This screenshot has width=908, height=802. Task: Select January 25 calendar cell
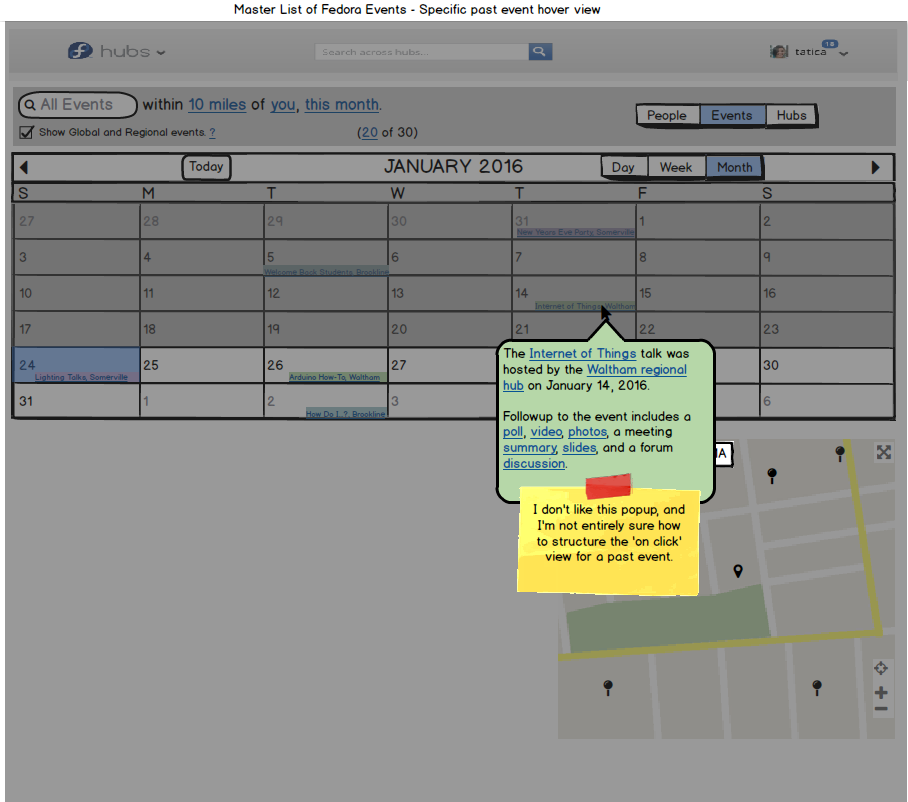coord(202,365)
